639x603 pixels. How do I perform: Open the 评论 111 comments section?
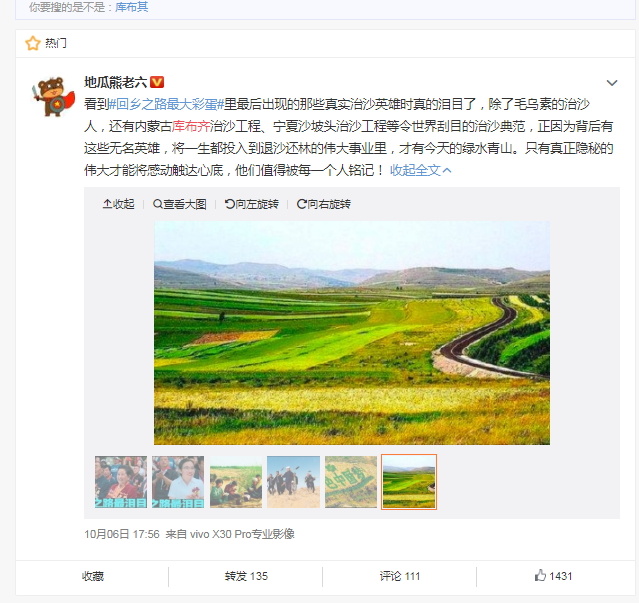click(399, 576)
